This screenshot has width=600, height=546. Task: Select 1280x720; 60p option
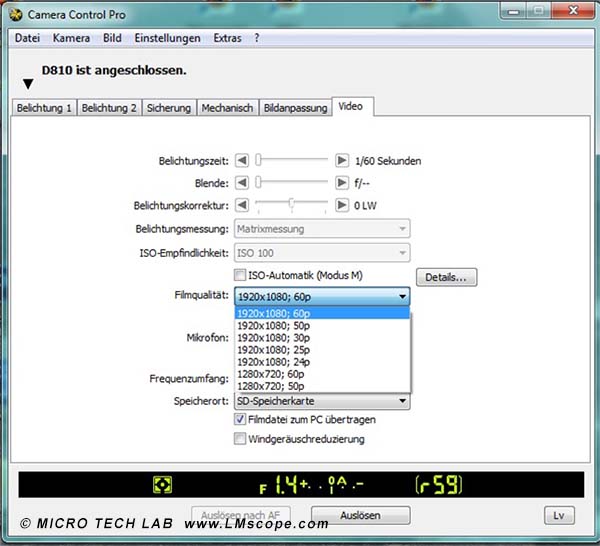[x=322, y=374]
